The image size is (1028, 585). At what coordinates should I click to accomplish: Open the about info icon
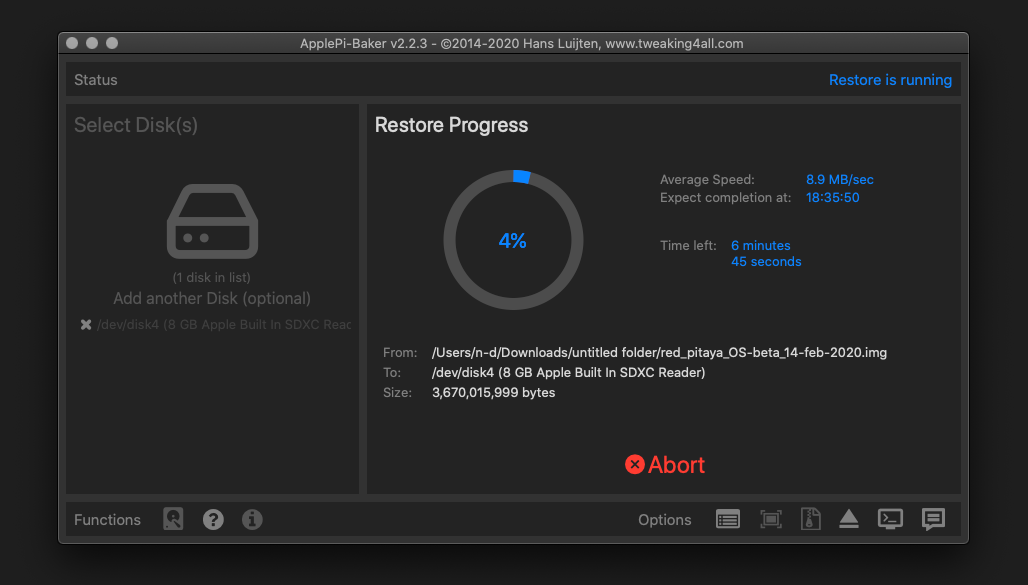click(x=252, y=519)
